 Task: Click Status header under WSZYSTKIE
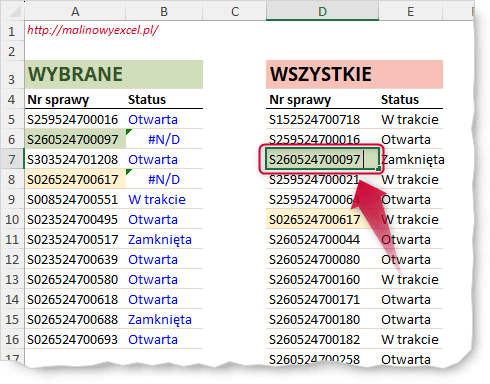[x=400, y=99]
